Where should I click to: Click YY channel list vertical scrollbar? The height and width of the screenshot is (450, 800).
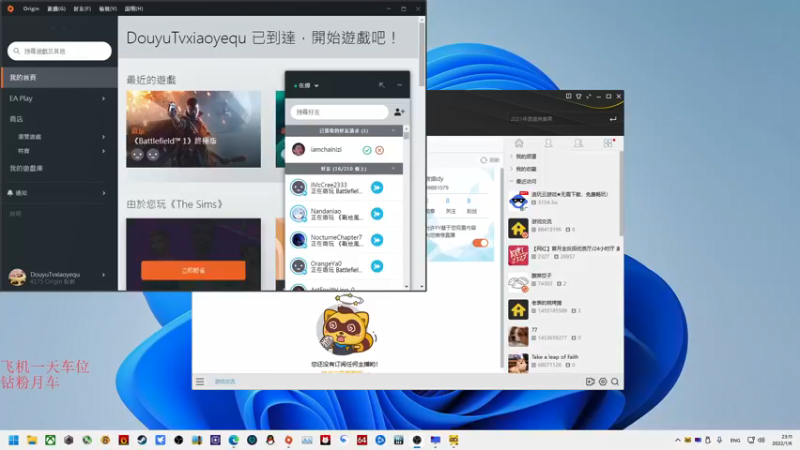[x=621, y=194]
